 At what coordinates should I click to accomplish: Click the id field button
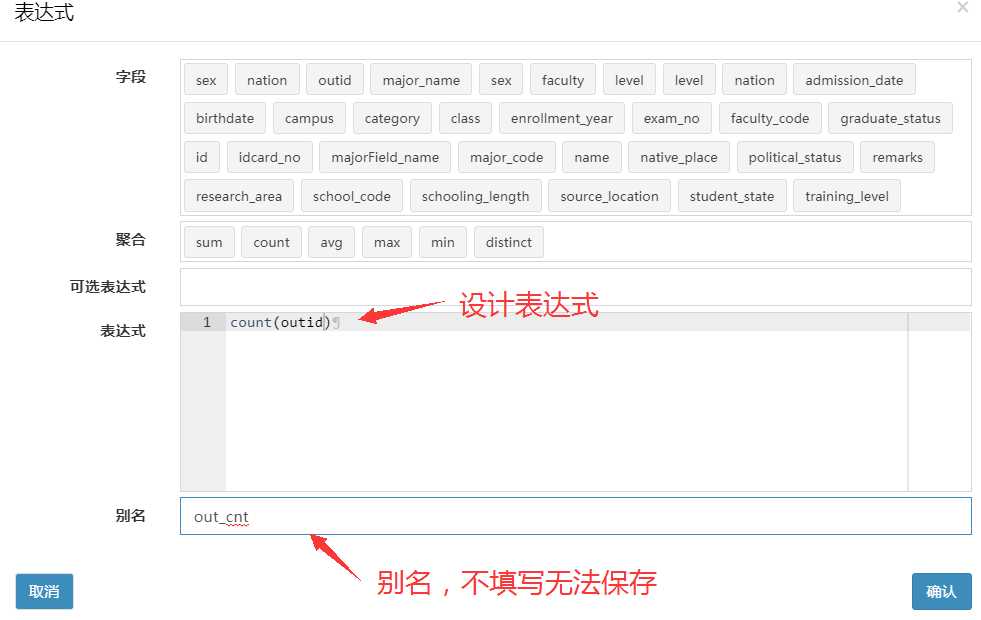[201, 157]
